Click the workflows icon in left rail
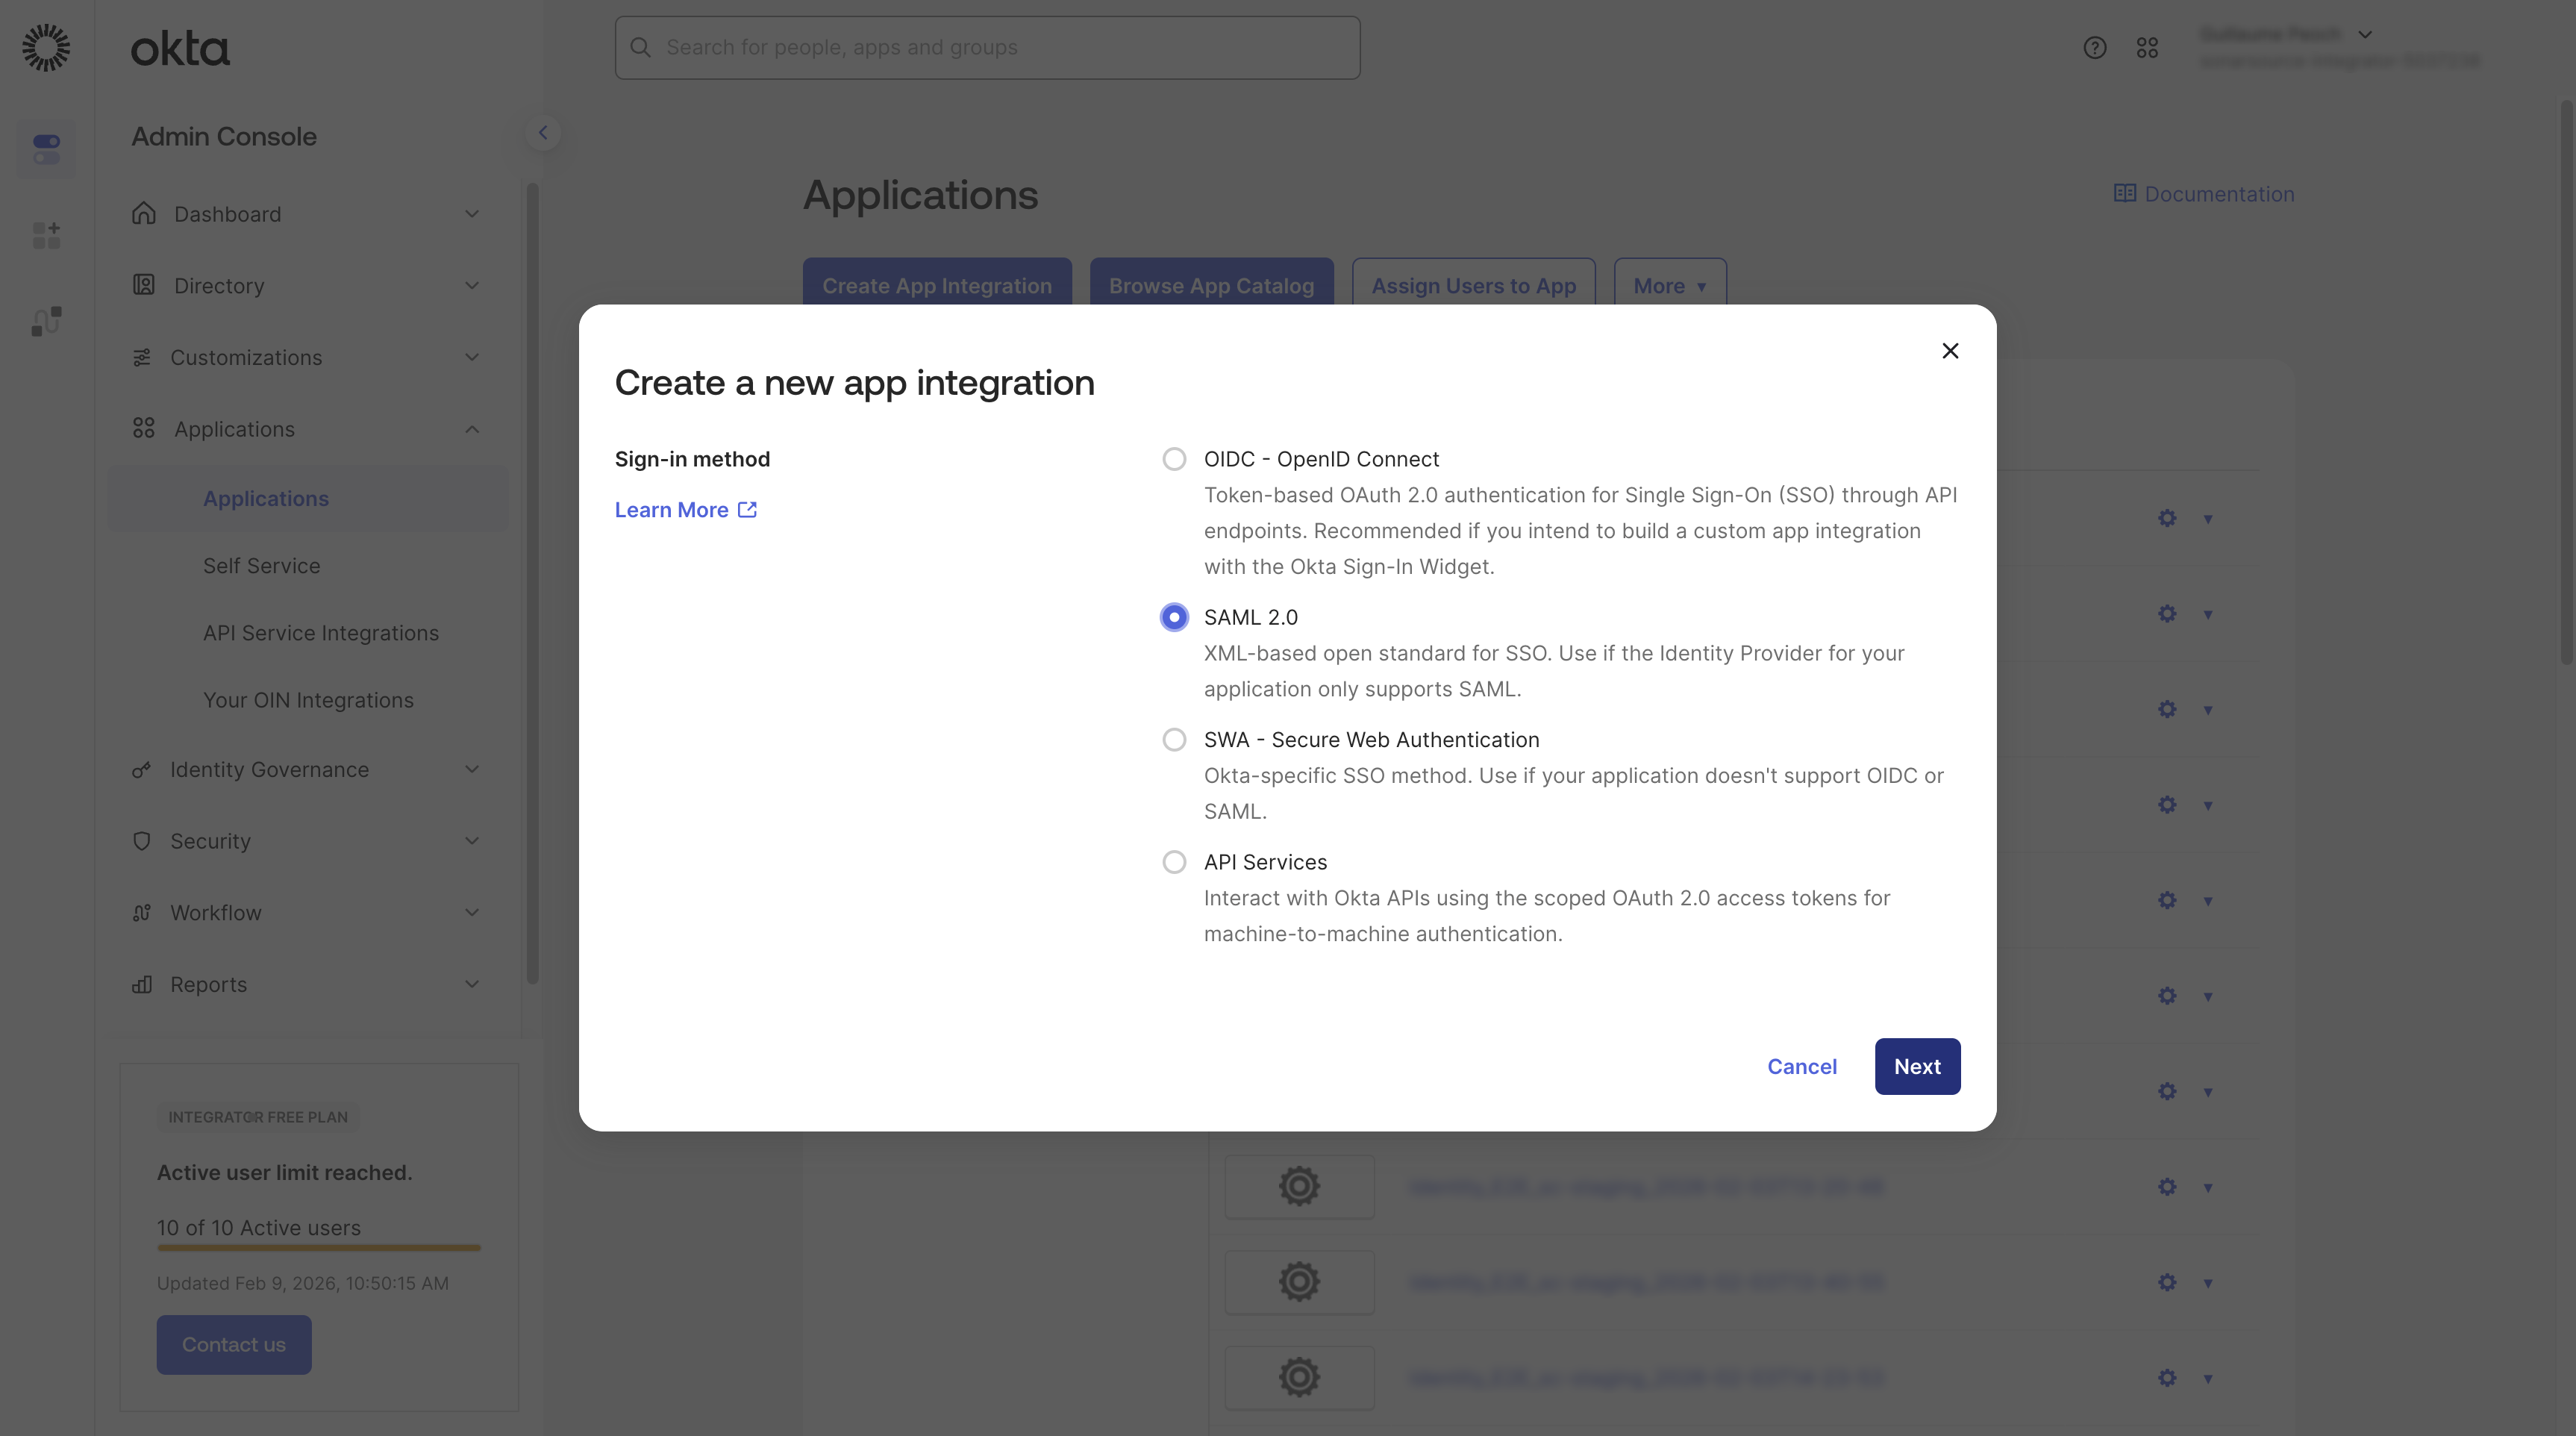The width and height of the screenshot is (2576, 1436). tap(46, 321)
